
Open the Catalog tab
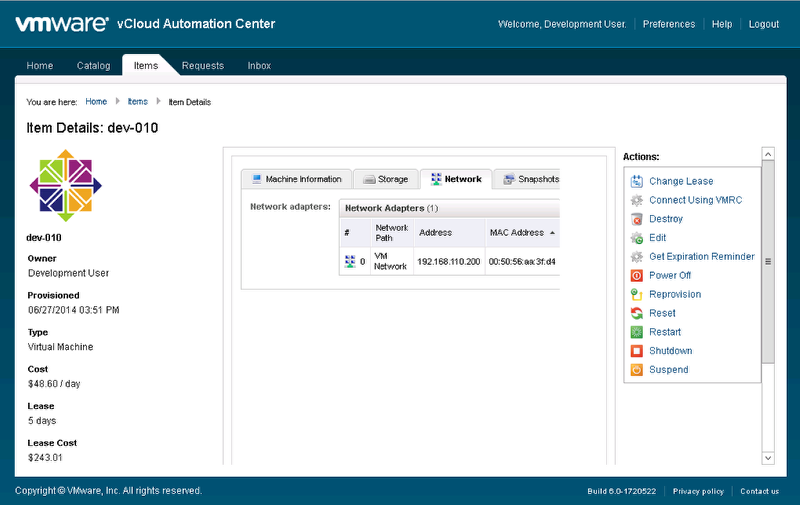point(93,65)
